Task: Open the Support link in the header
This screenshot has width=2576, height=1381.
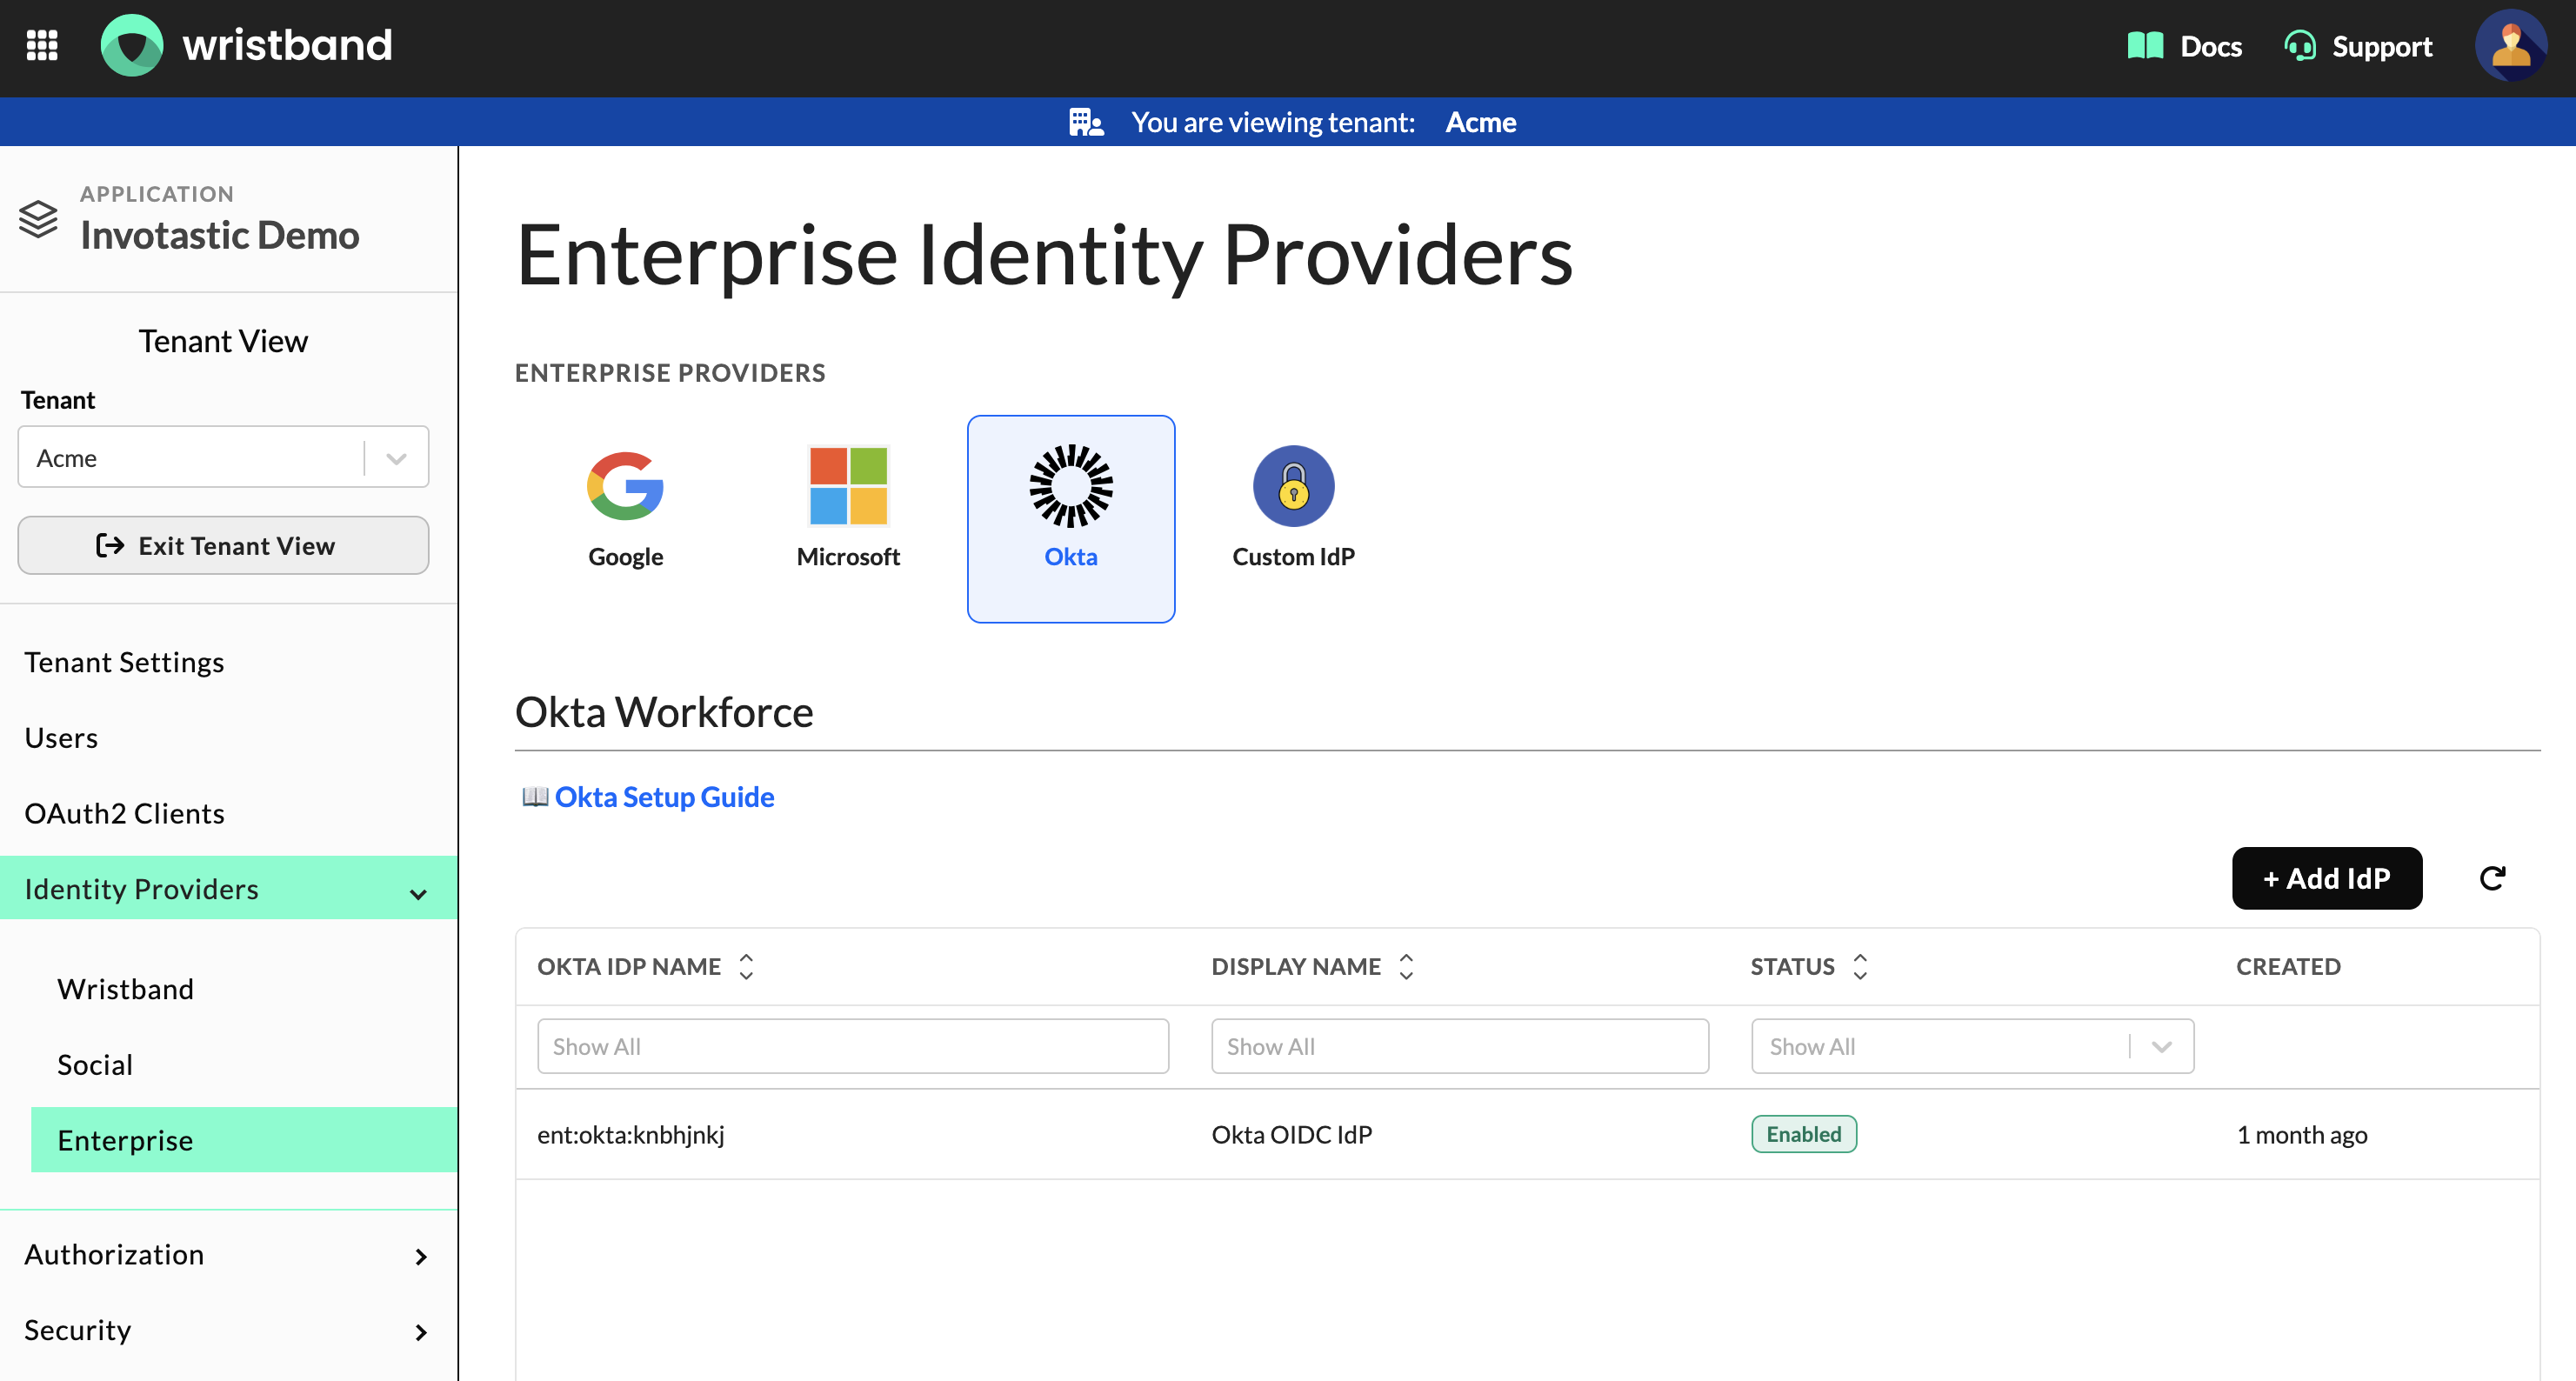Action: [2358, 46]
